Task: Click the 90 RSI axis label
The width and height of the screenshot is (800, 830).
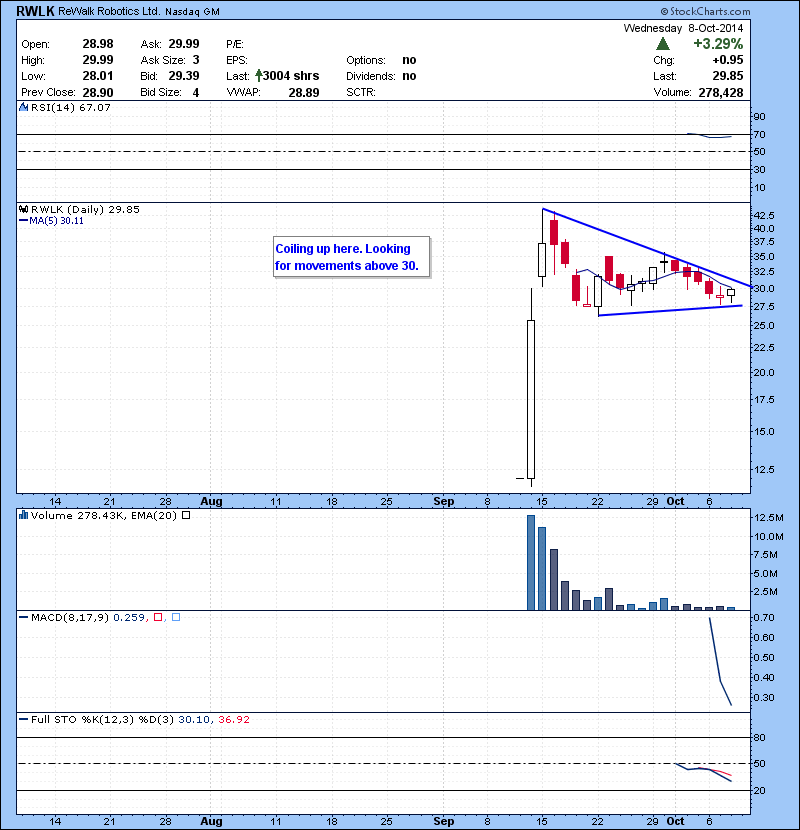Action: [760, 116]
